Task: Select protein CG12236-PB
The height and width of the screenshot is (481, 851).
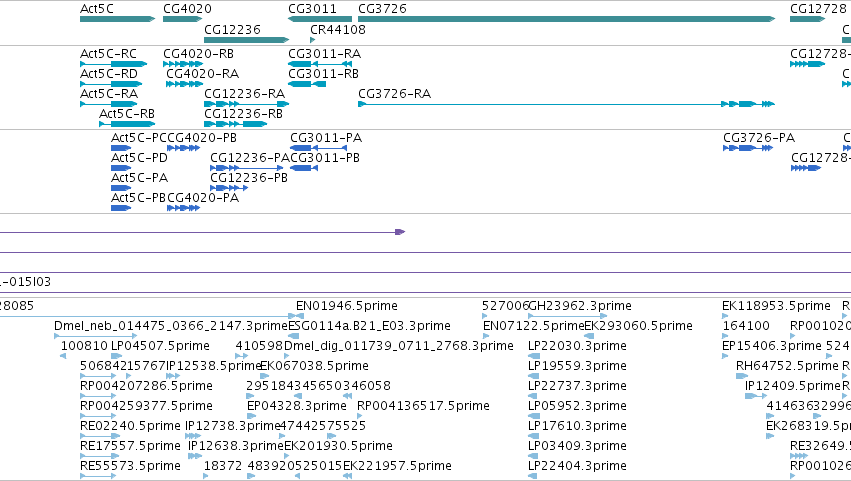Action: click(249, 178)
